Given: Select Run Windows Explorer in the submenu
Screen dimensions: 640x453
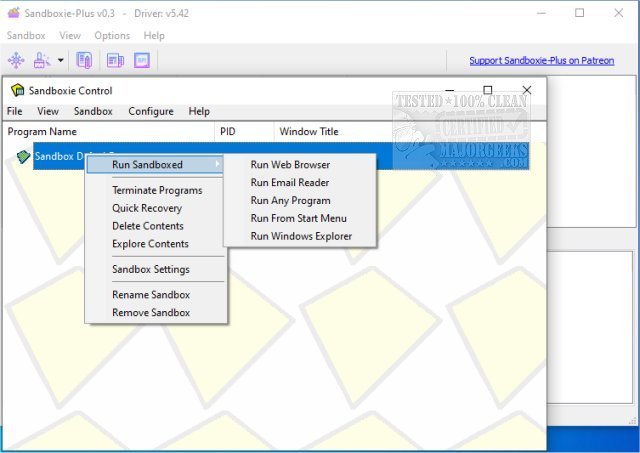Looking at the screenshot, I should [300, 236].
